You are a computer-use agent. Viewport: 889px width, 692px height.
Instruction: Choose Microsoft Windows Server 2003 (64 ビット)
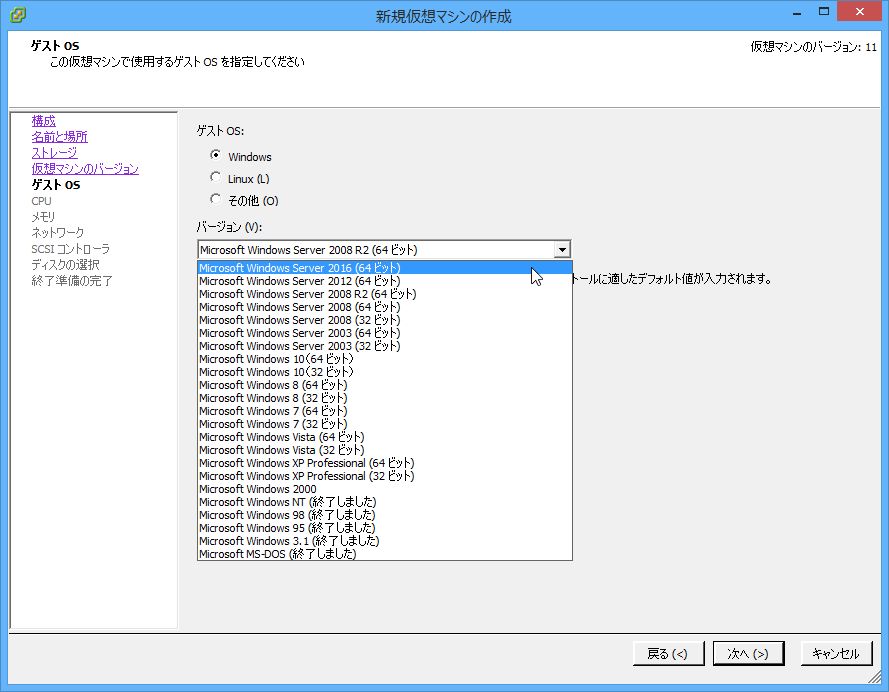click(384, 333)
